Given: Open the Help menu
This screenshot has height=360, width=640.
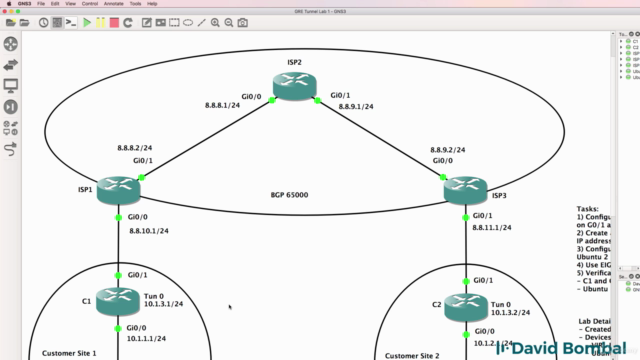Looking at the screenshot, I should (152, 4).
